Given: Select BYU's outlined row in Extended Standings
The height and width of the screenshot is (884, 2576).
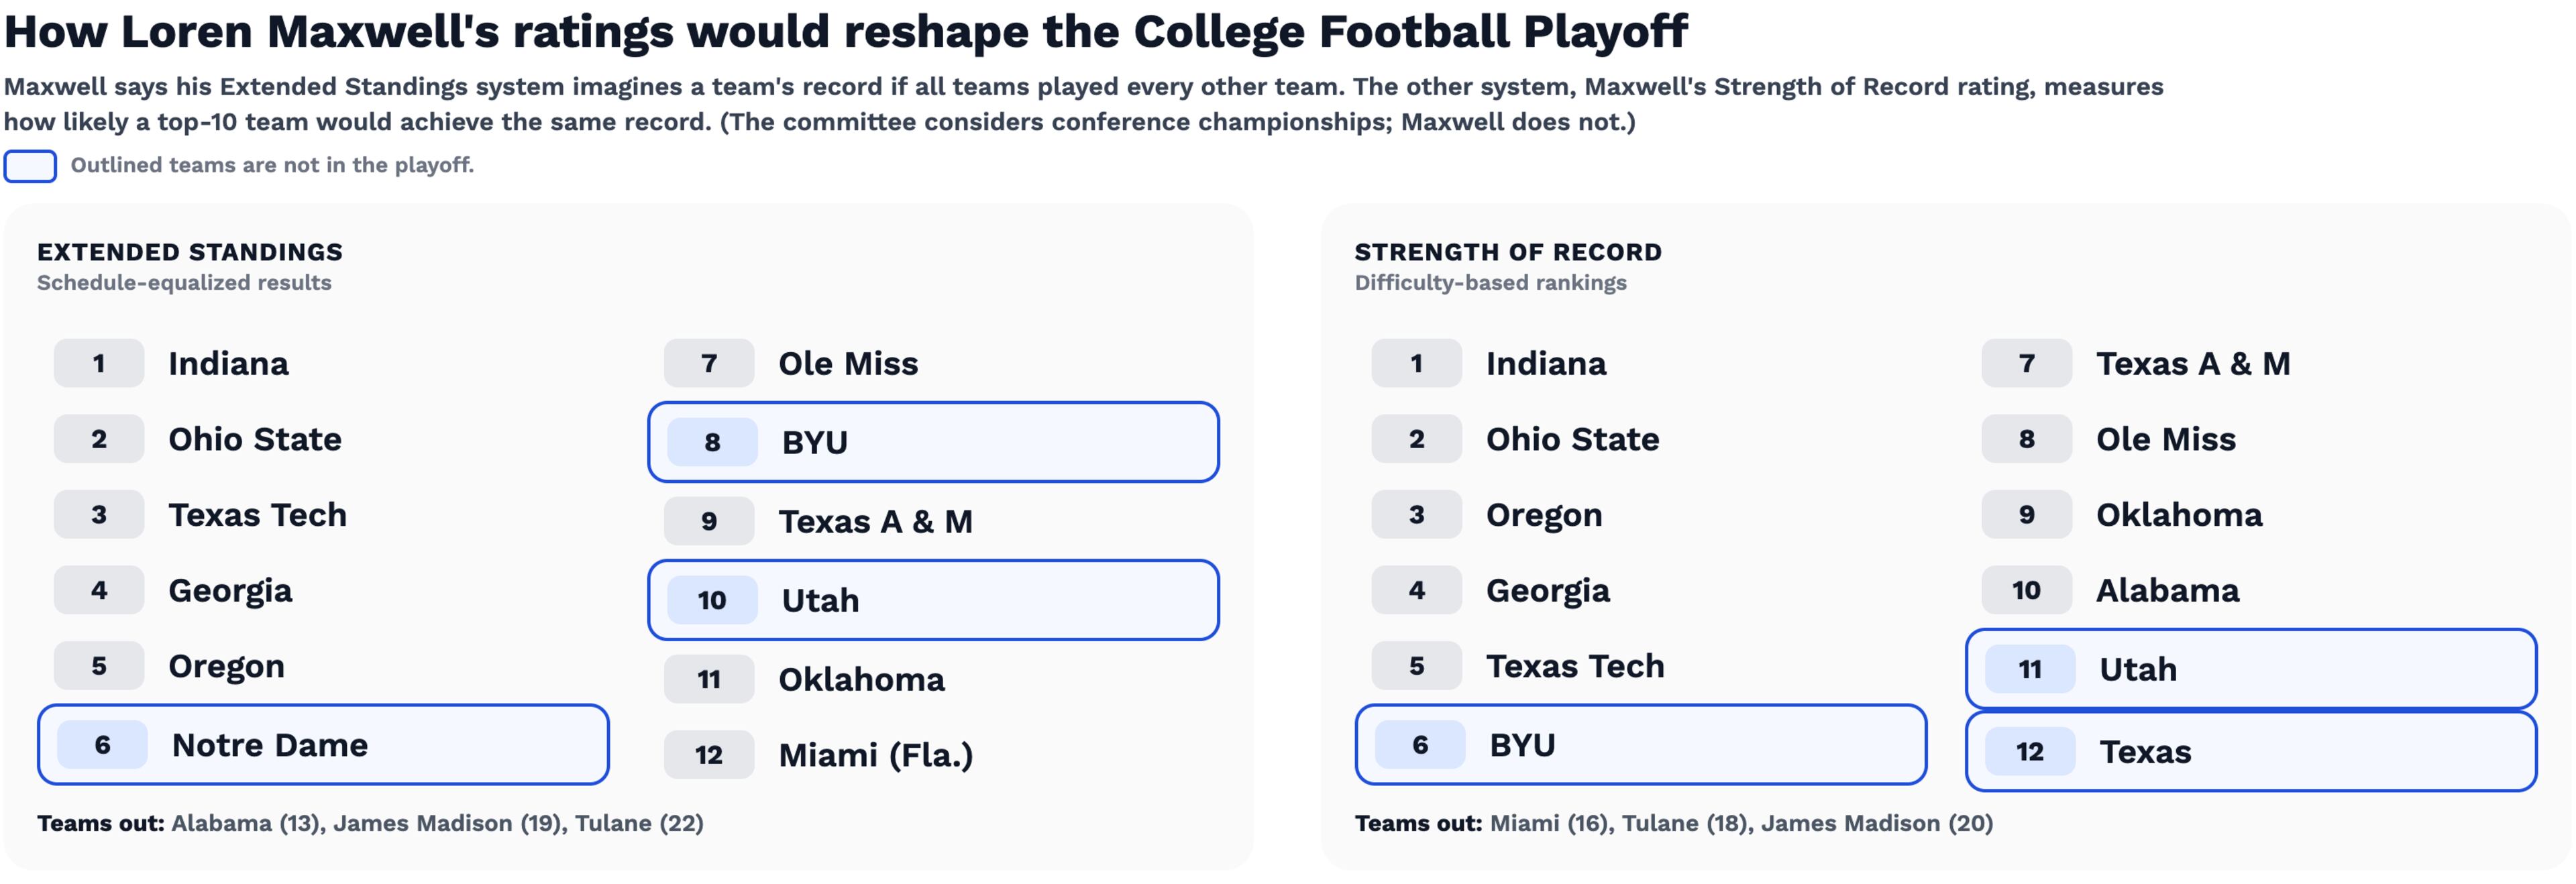Looking at the screenshot, I should point(933,442).
